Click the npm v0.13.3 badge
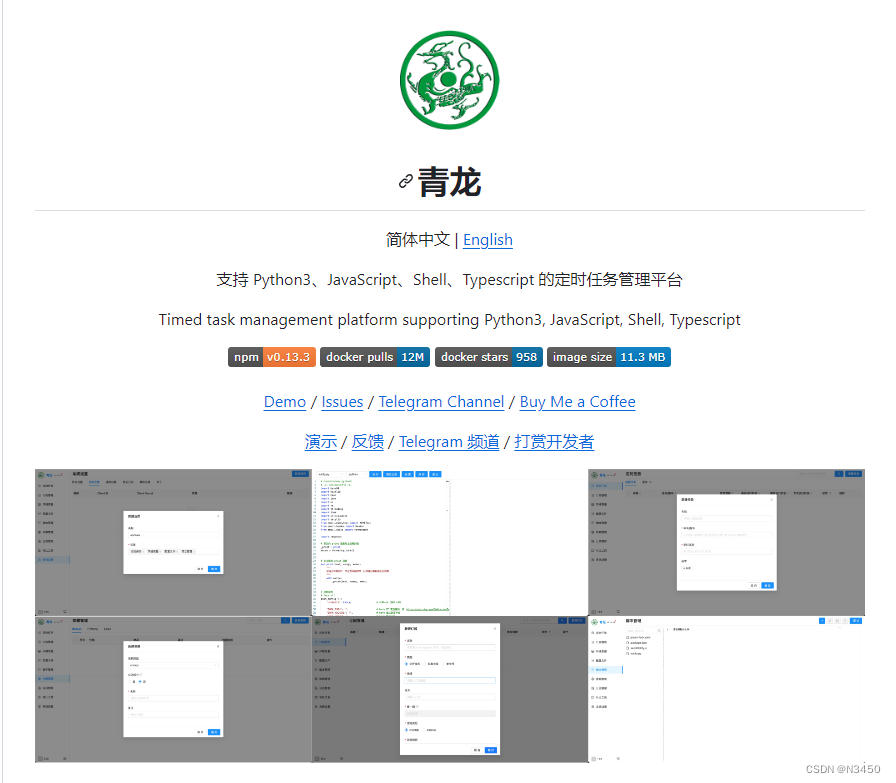The width and height of the screenshot is (896, 783). (272, 357)
